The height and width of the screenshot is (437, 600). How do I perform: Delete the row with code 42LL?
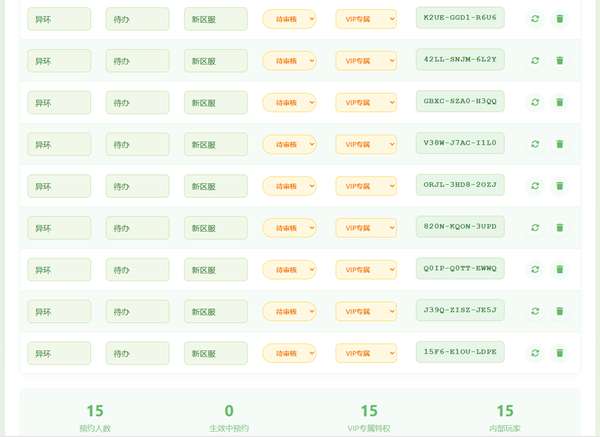click(x=559, y=60)
